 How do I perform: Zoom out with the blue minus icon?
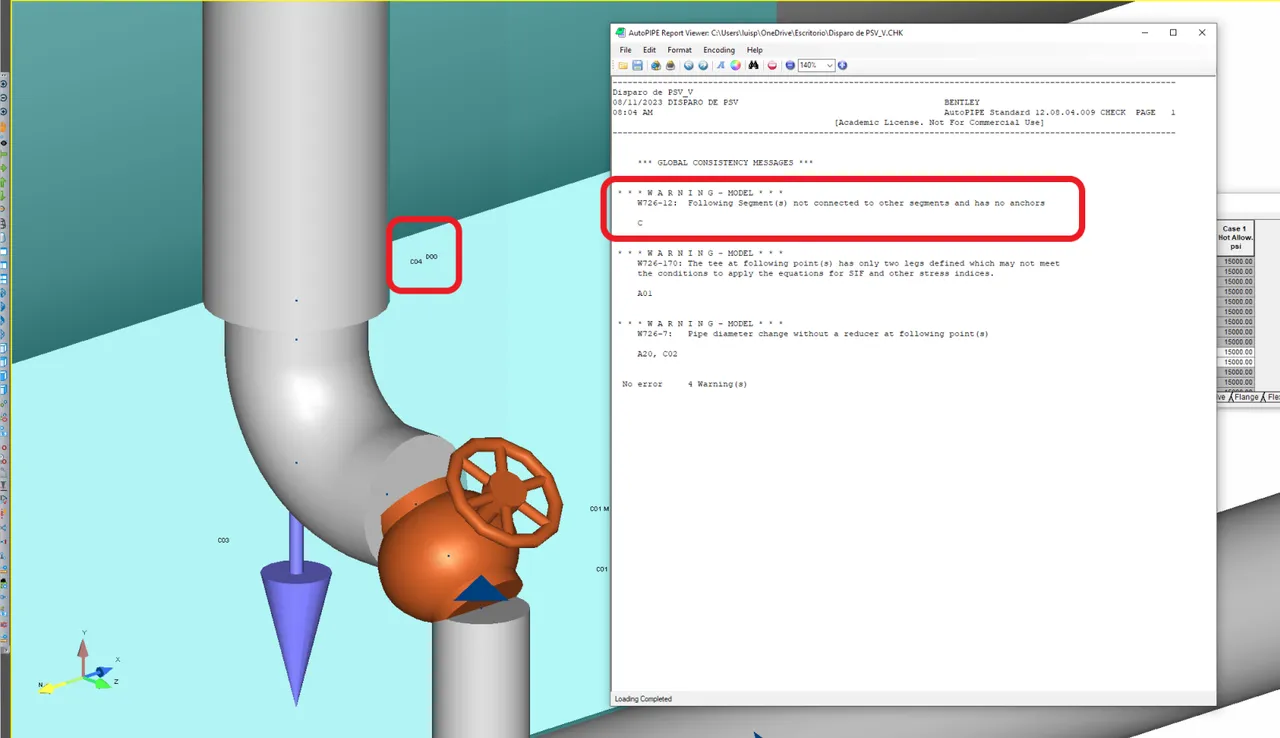pyautogui.click(x=790, y=65)
